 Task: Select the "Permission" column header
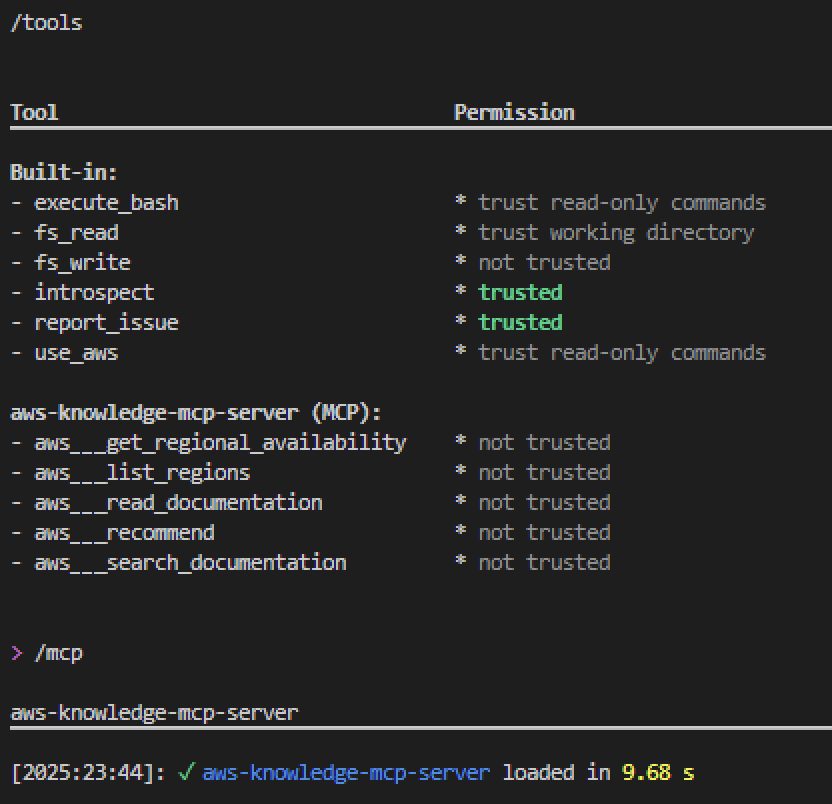pyautogui.click(x=514, y=113)
